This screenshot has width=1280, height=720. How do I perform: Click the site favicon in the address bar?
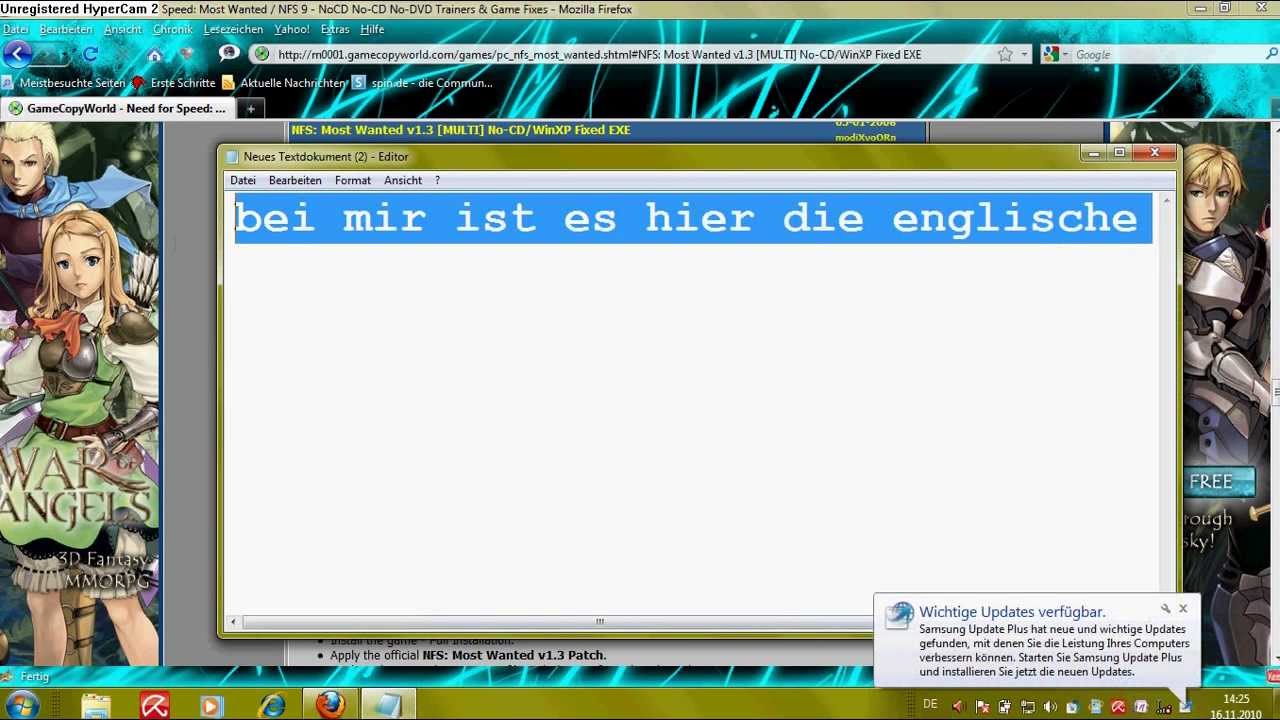(x=262, y=54)
